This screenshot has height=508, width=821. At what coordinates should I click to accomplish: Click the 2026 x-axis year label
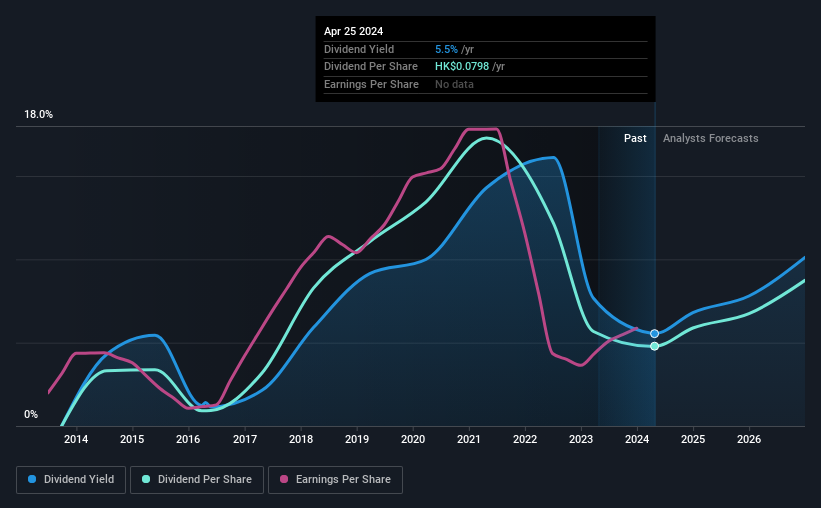(749, 439)
